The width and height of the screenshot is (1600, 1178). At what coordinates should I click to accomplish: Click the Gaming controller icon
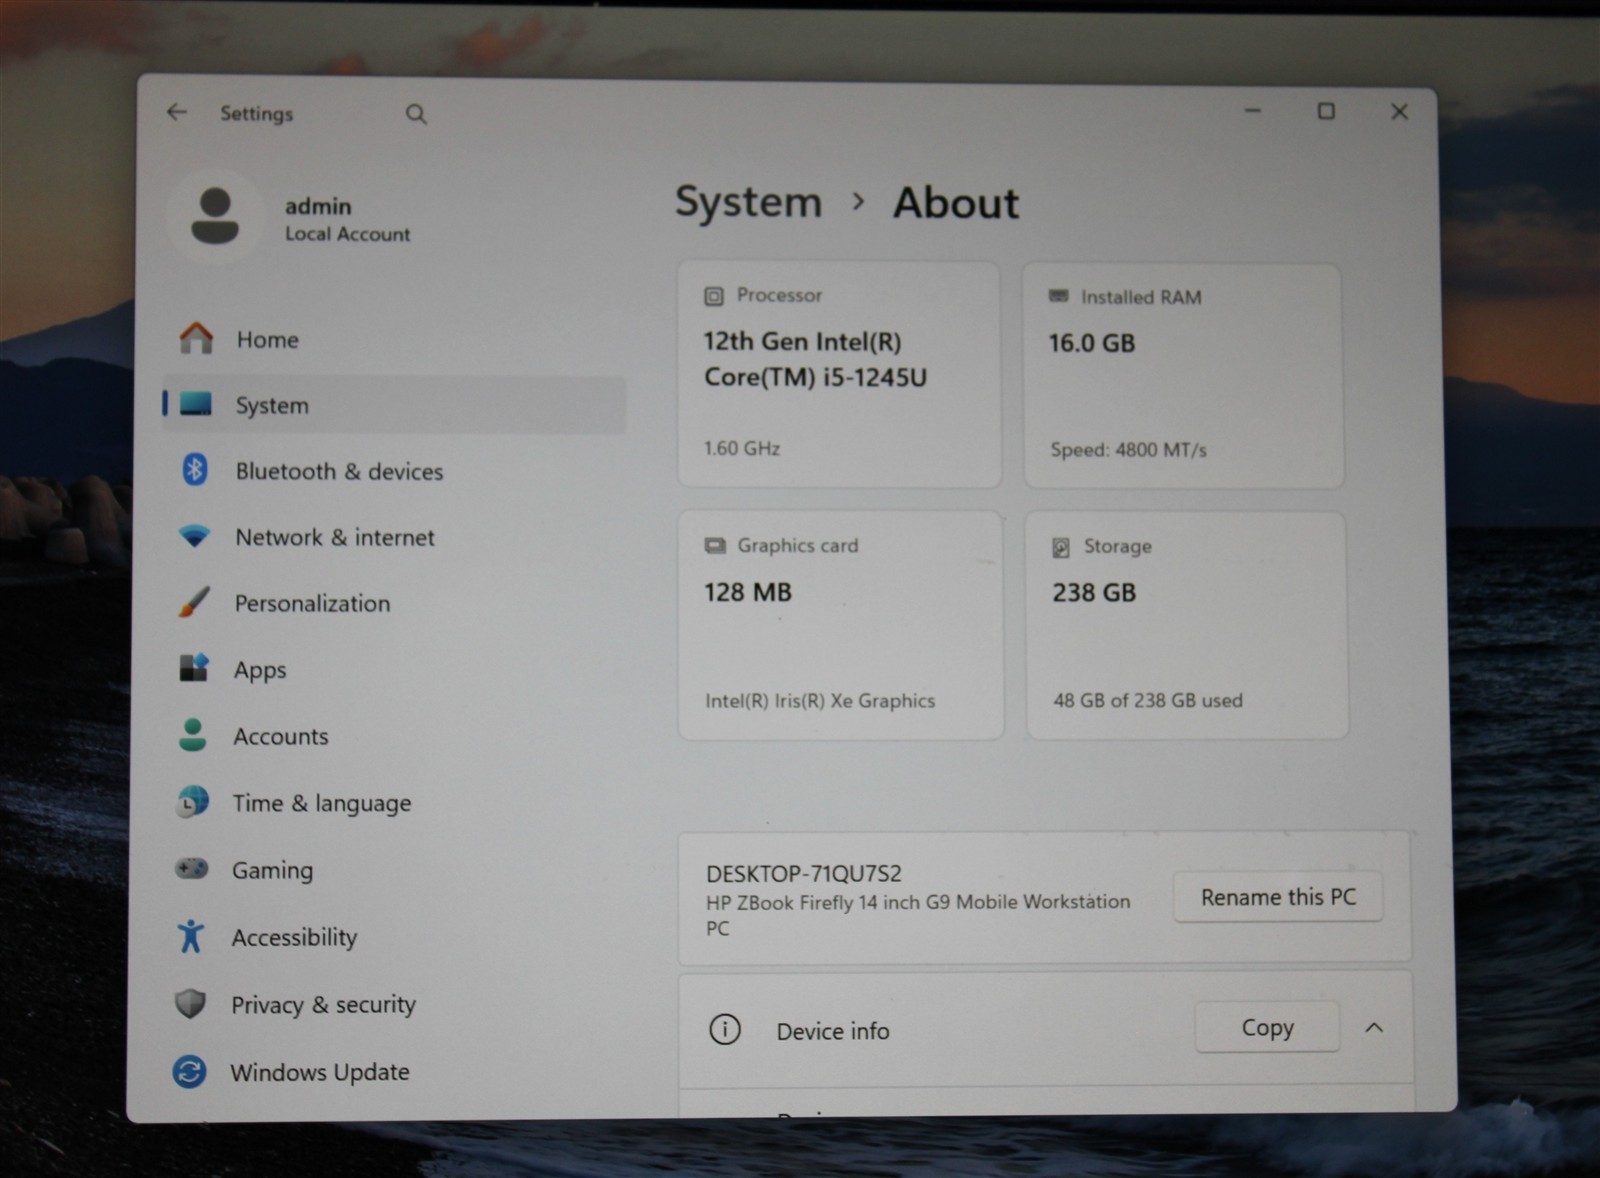pos(191,869)
